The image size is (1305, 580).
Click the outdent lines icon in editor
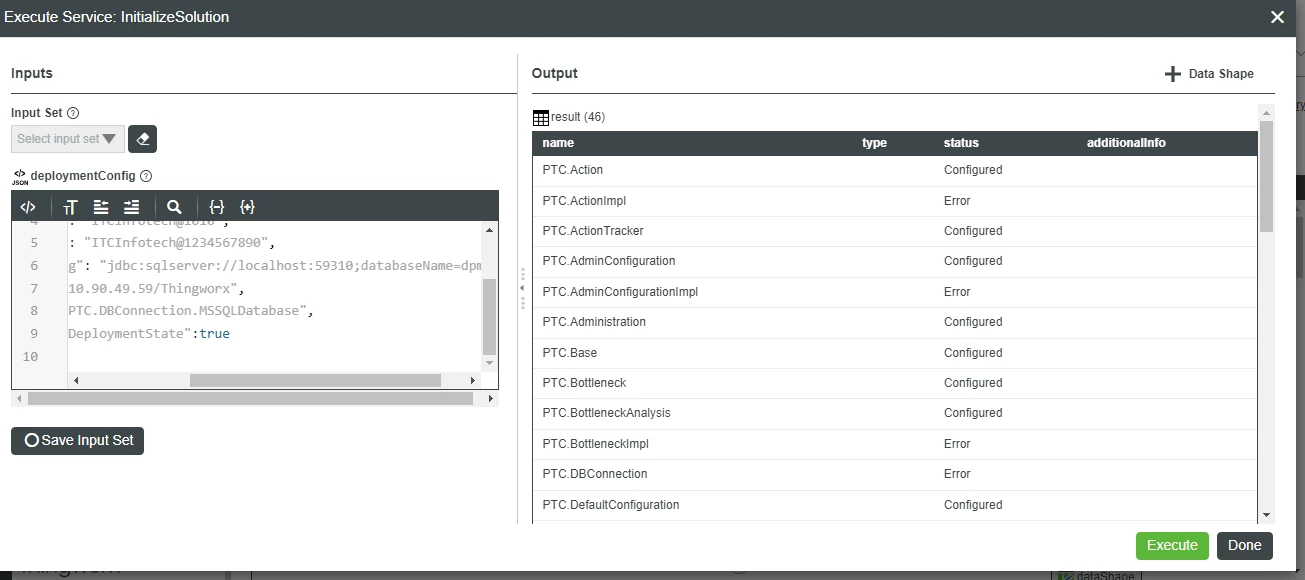[101, 207]
